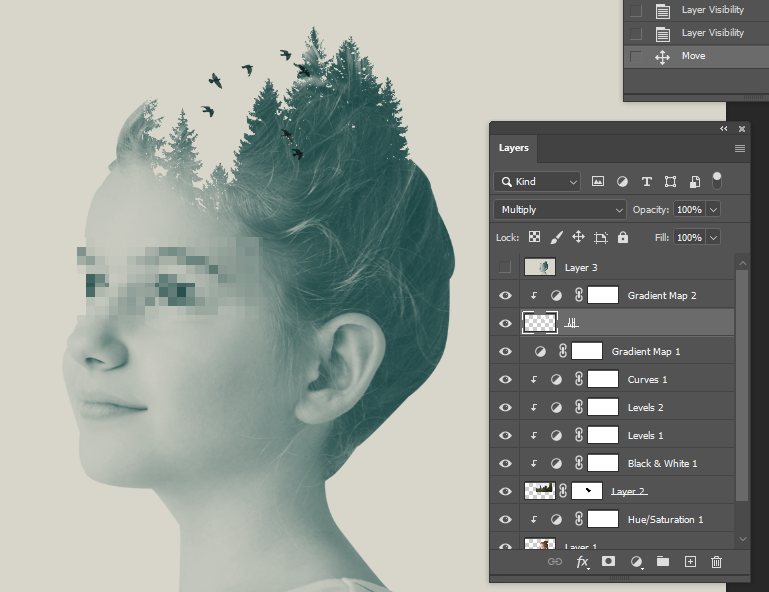Click the Move icon in History panel
The width and height of the screenshot is (769, 592).
(x=662, y=57)
